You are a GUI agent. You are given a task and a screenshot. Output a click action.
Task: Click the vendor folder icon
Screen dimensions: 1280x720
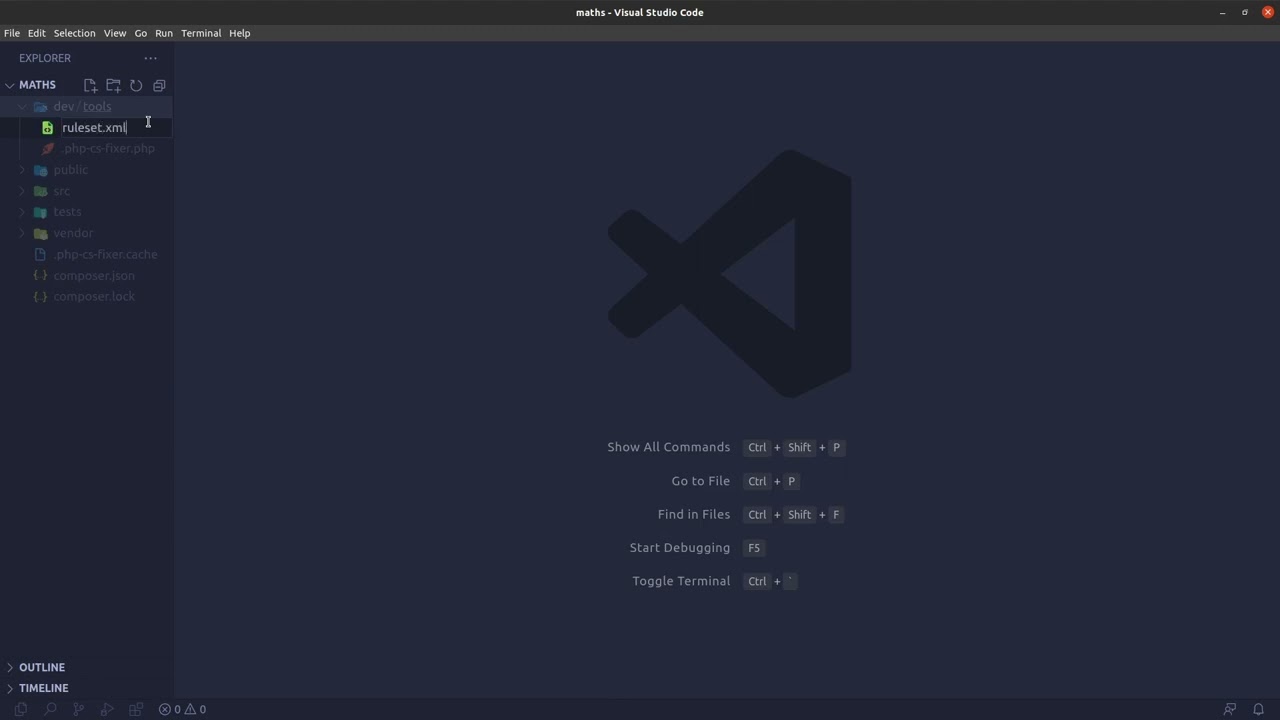(x=40, y=234)
